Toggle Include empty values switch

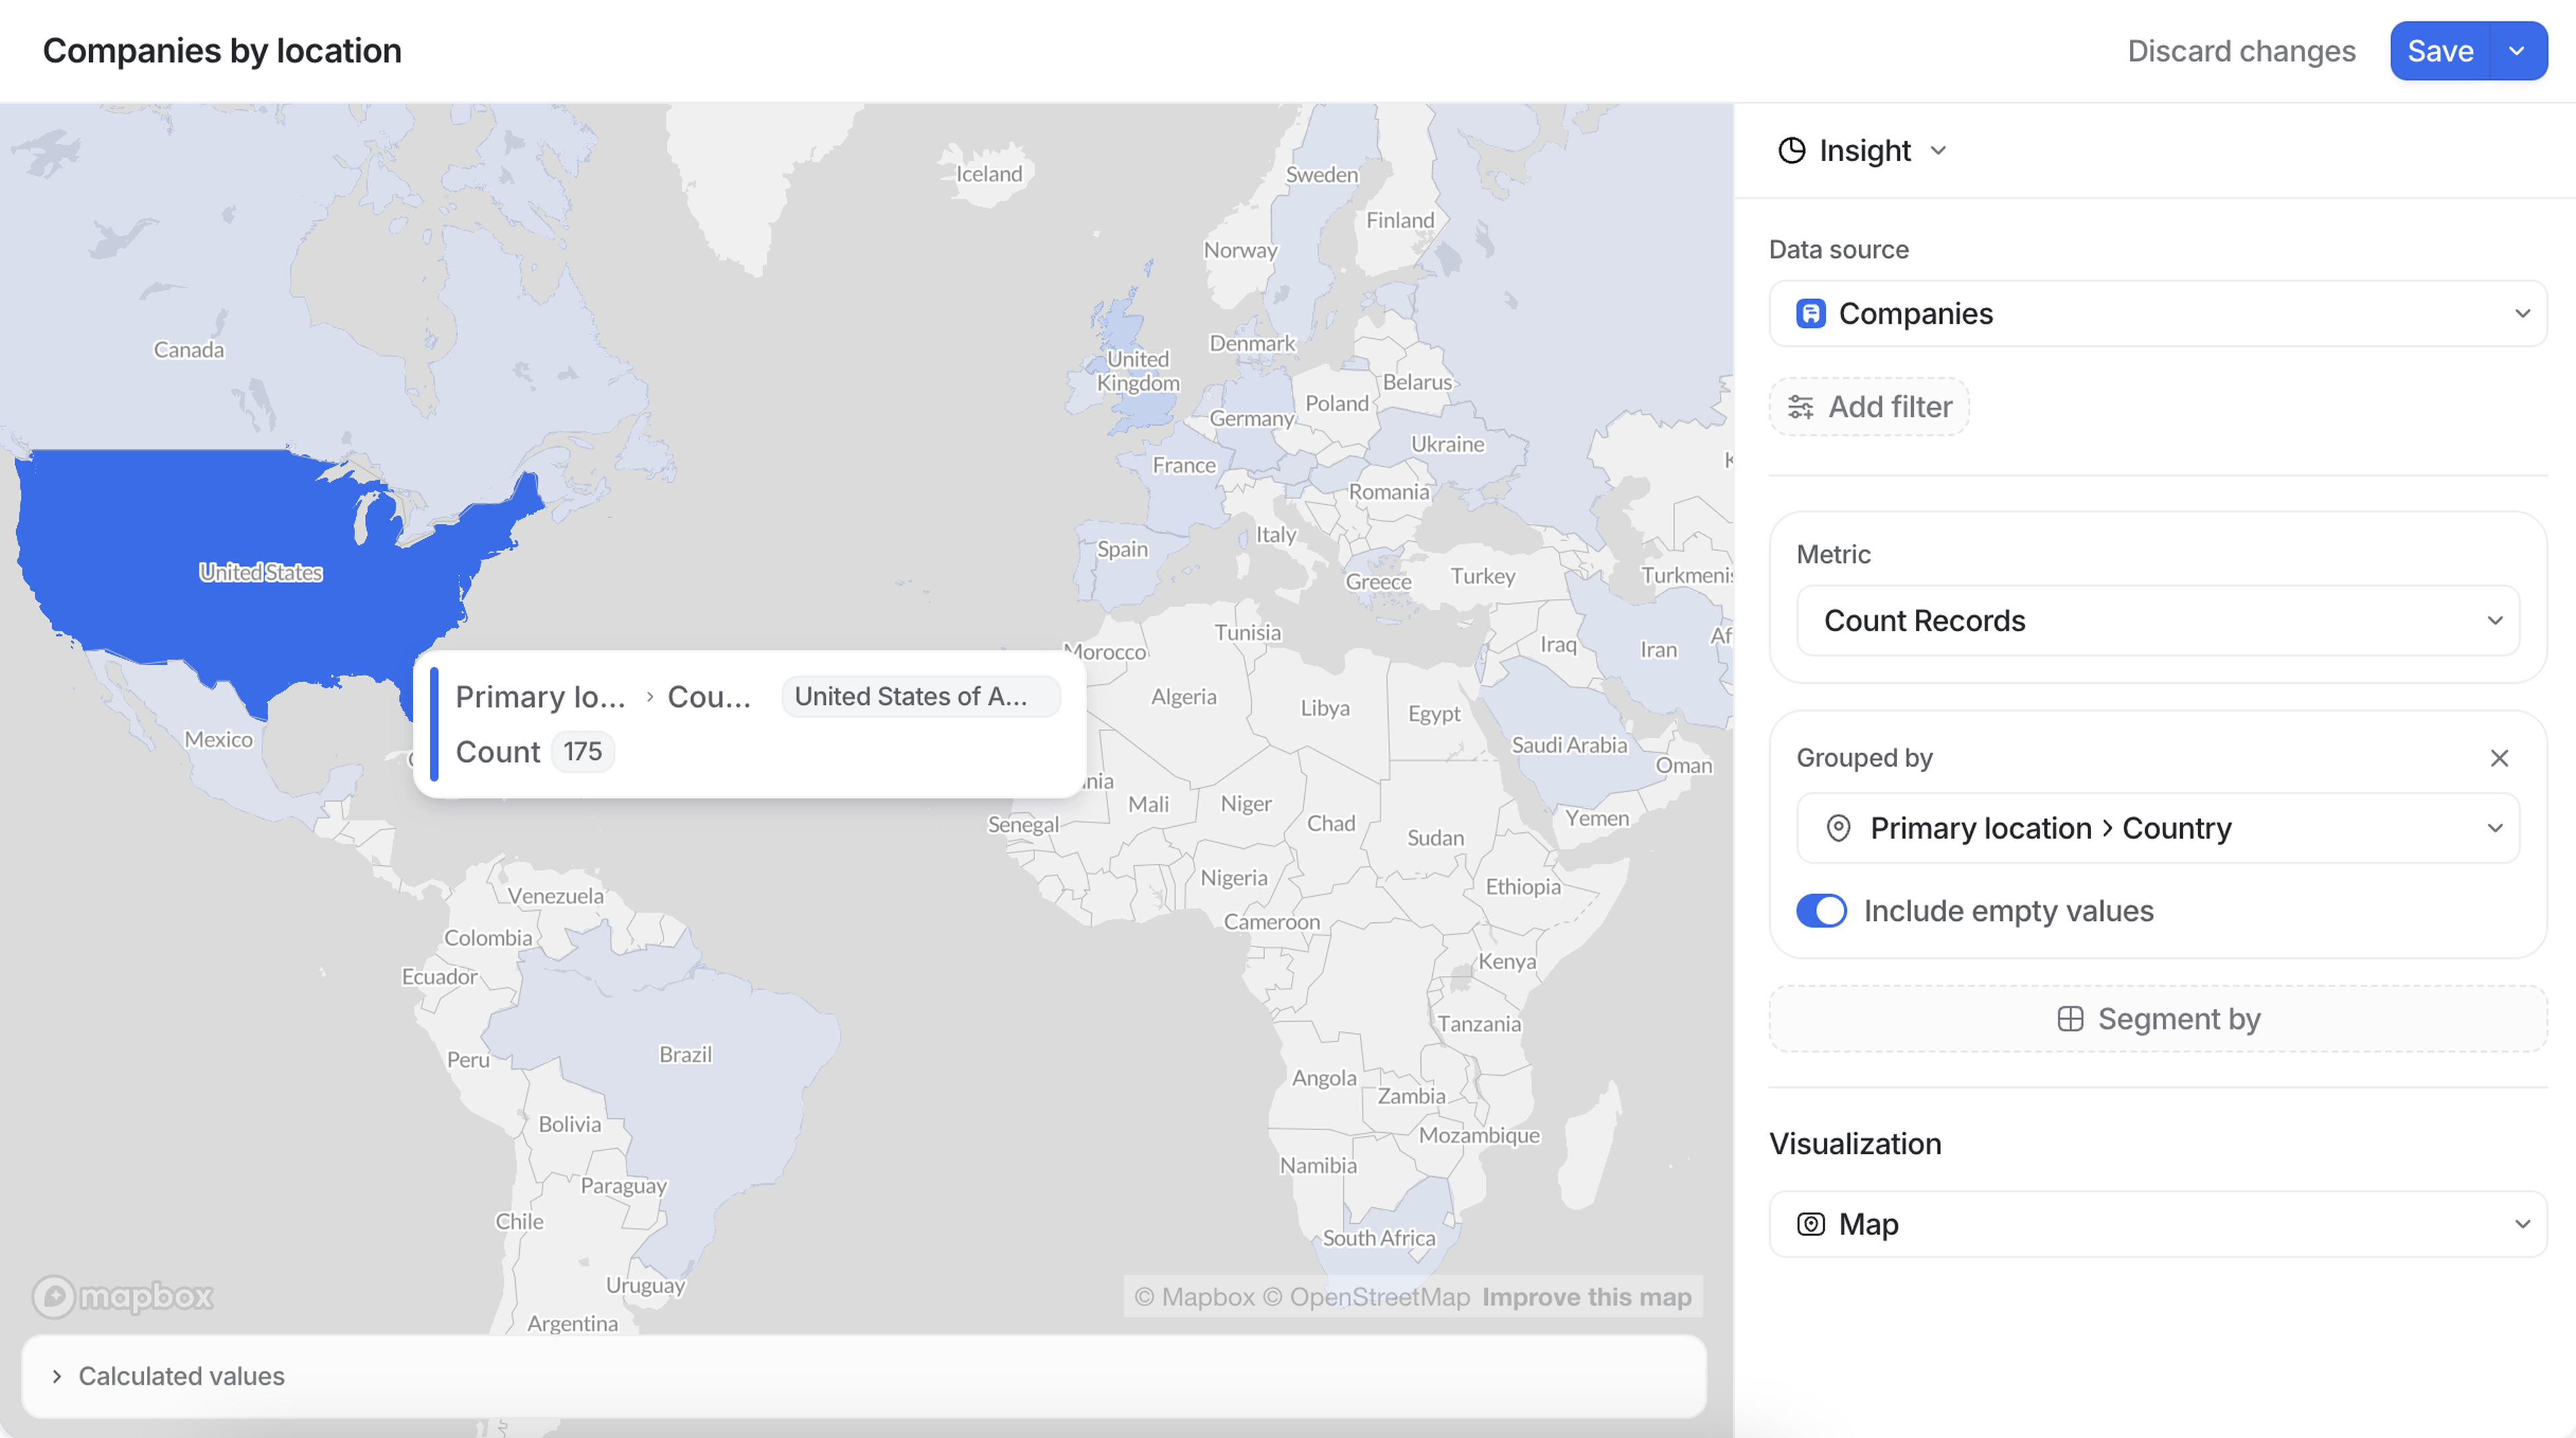point(1821,911)
